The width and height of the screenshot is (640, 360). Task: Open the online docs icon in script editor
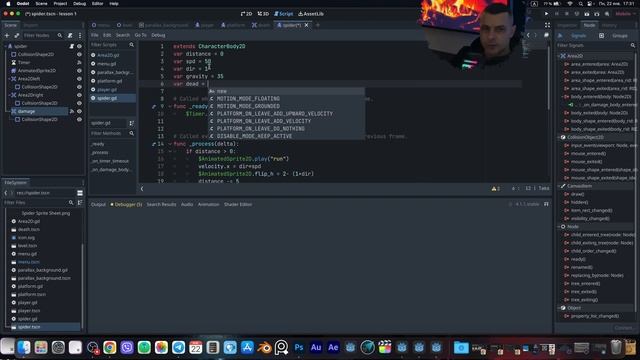pos(547,35)
